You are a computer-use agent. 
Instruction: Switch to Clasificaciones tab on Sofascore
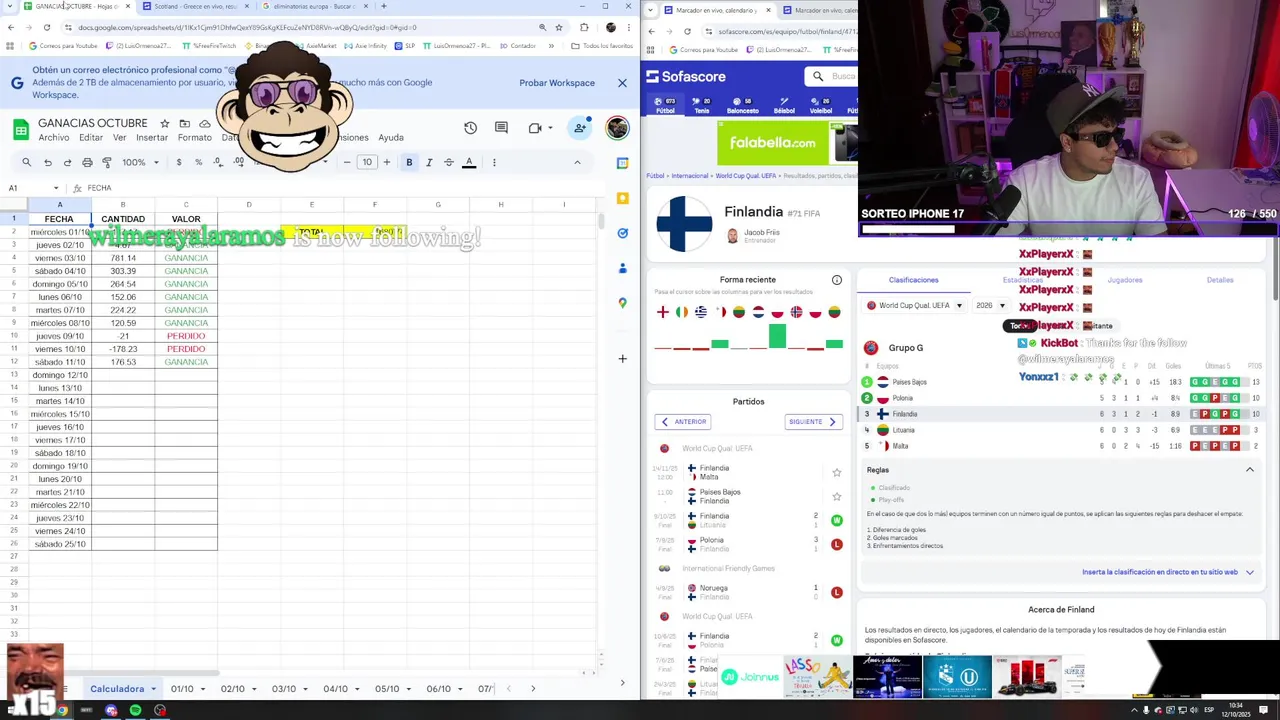point(914,280)
